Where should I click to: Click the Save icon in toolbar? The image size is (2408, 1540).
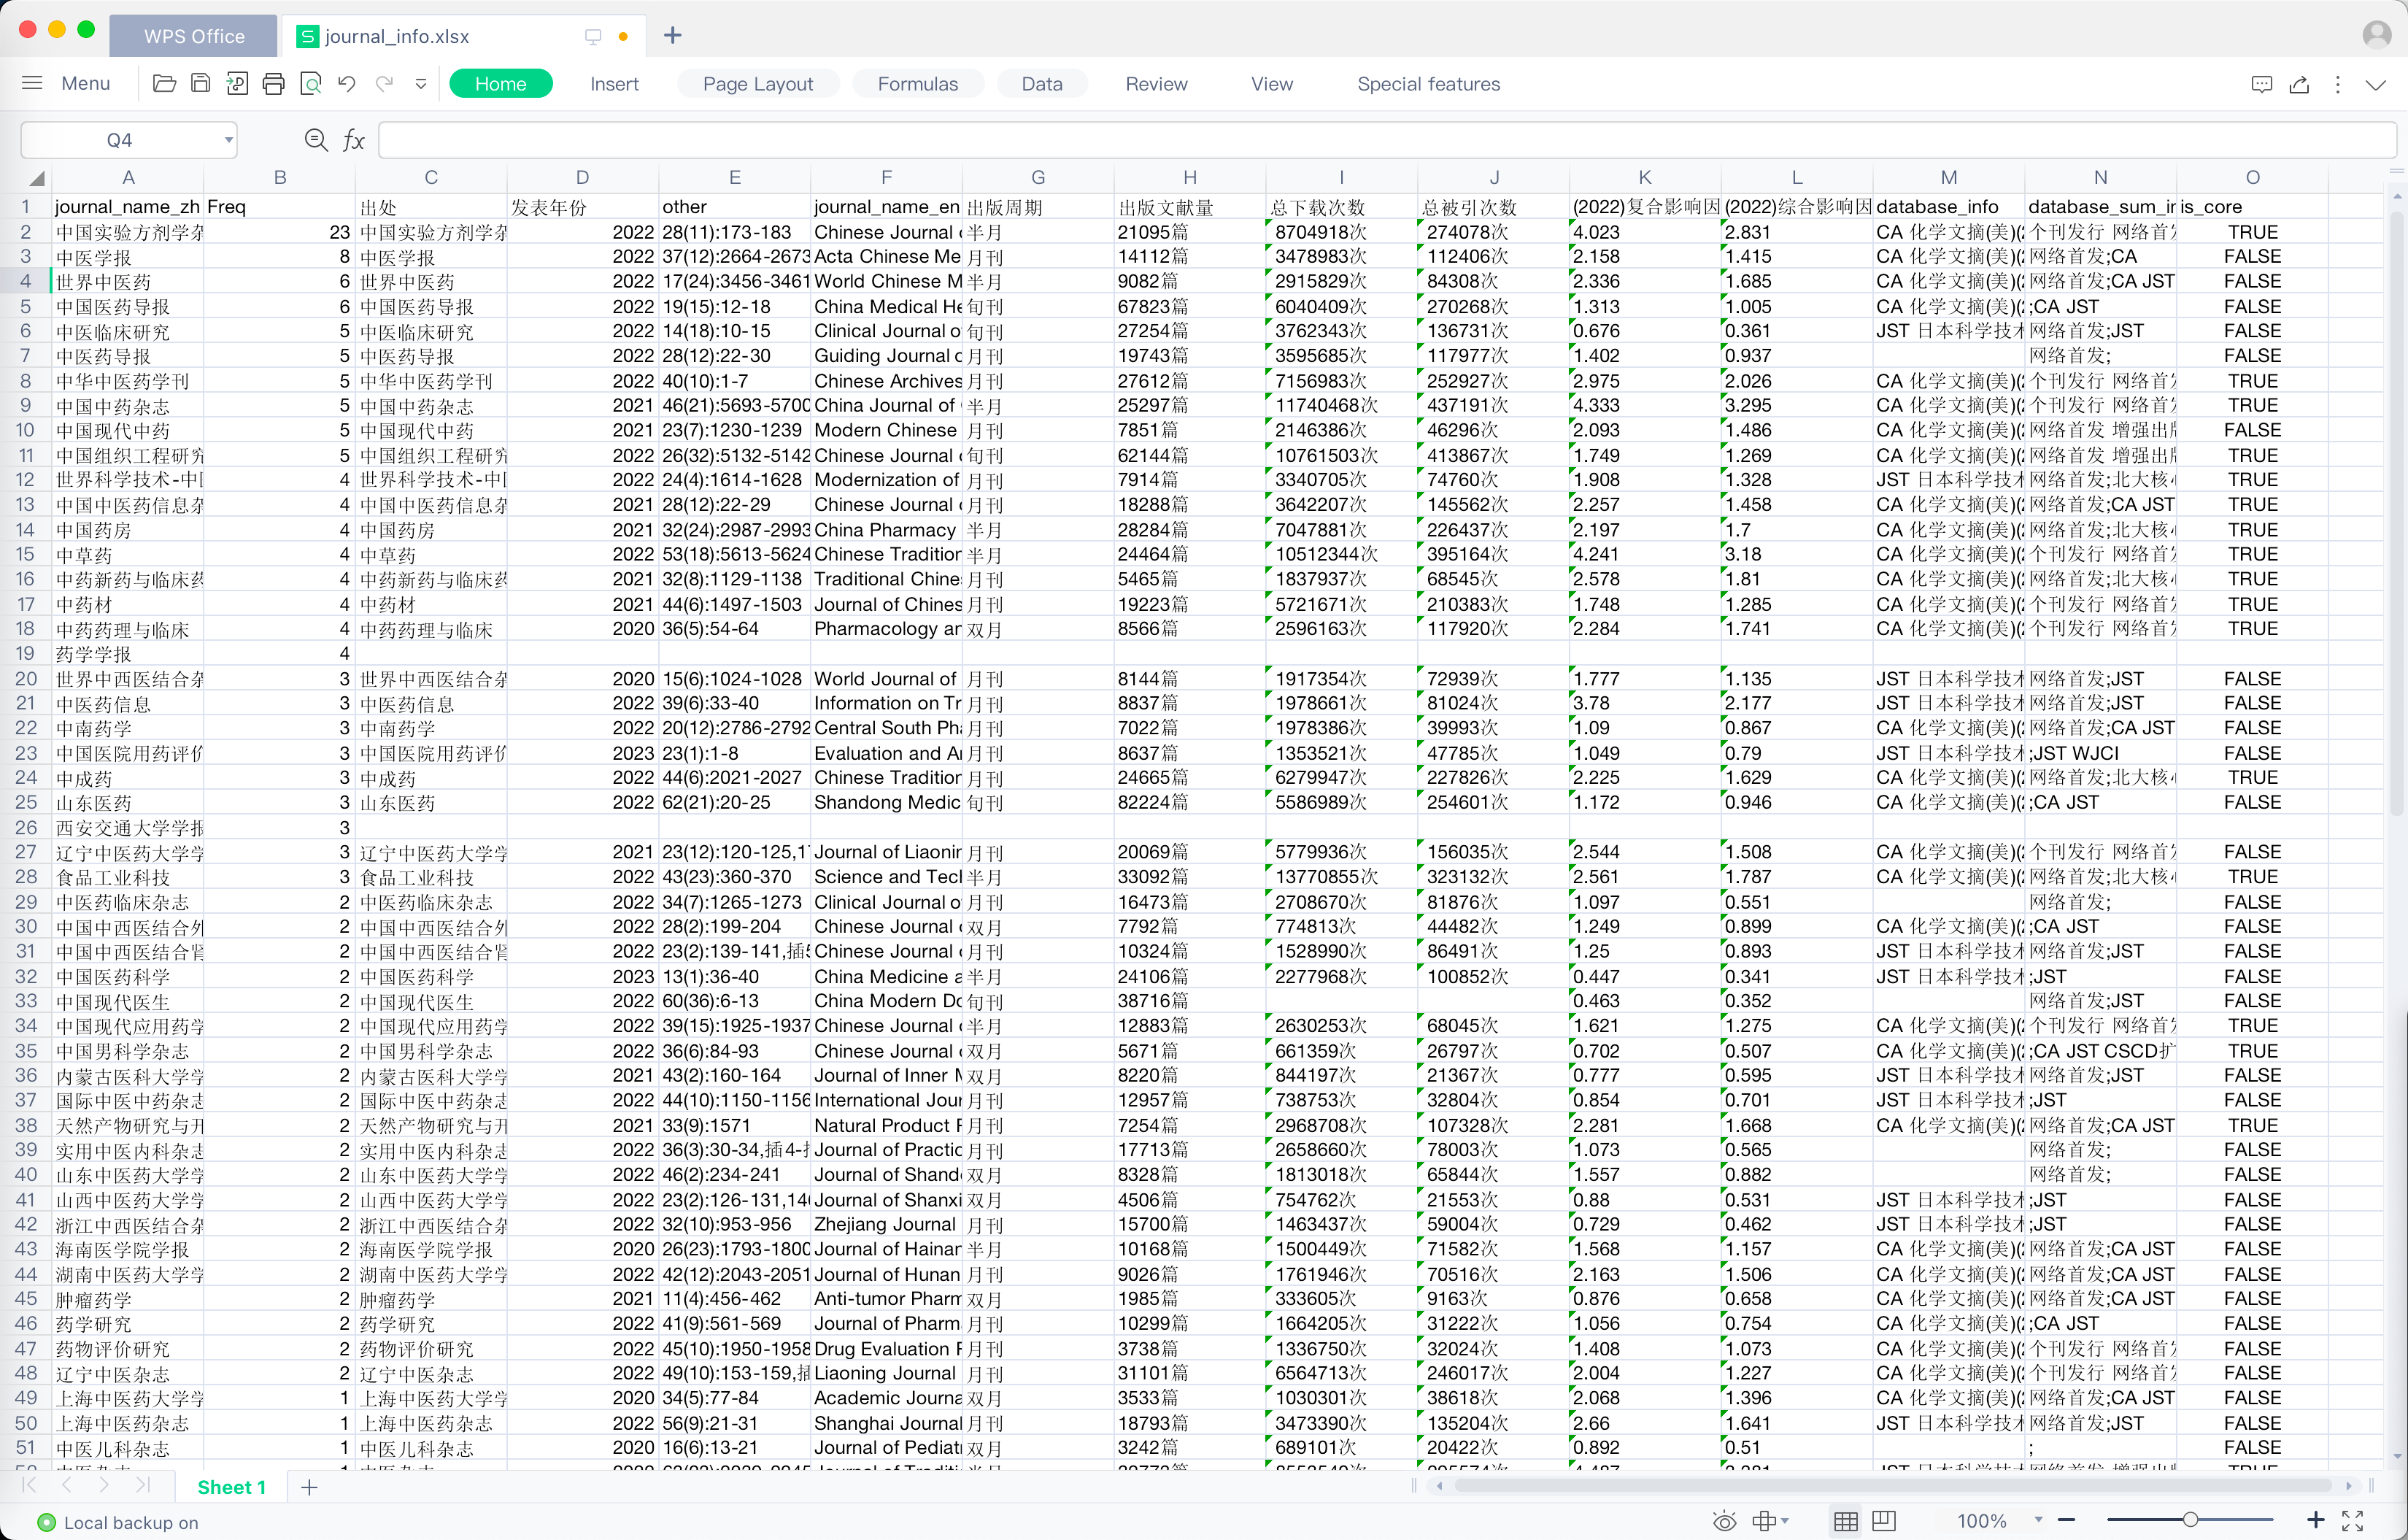coord(200,84)
